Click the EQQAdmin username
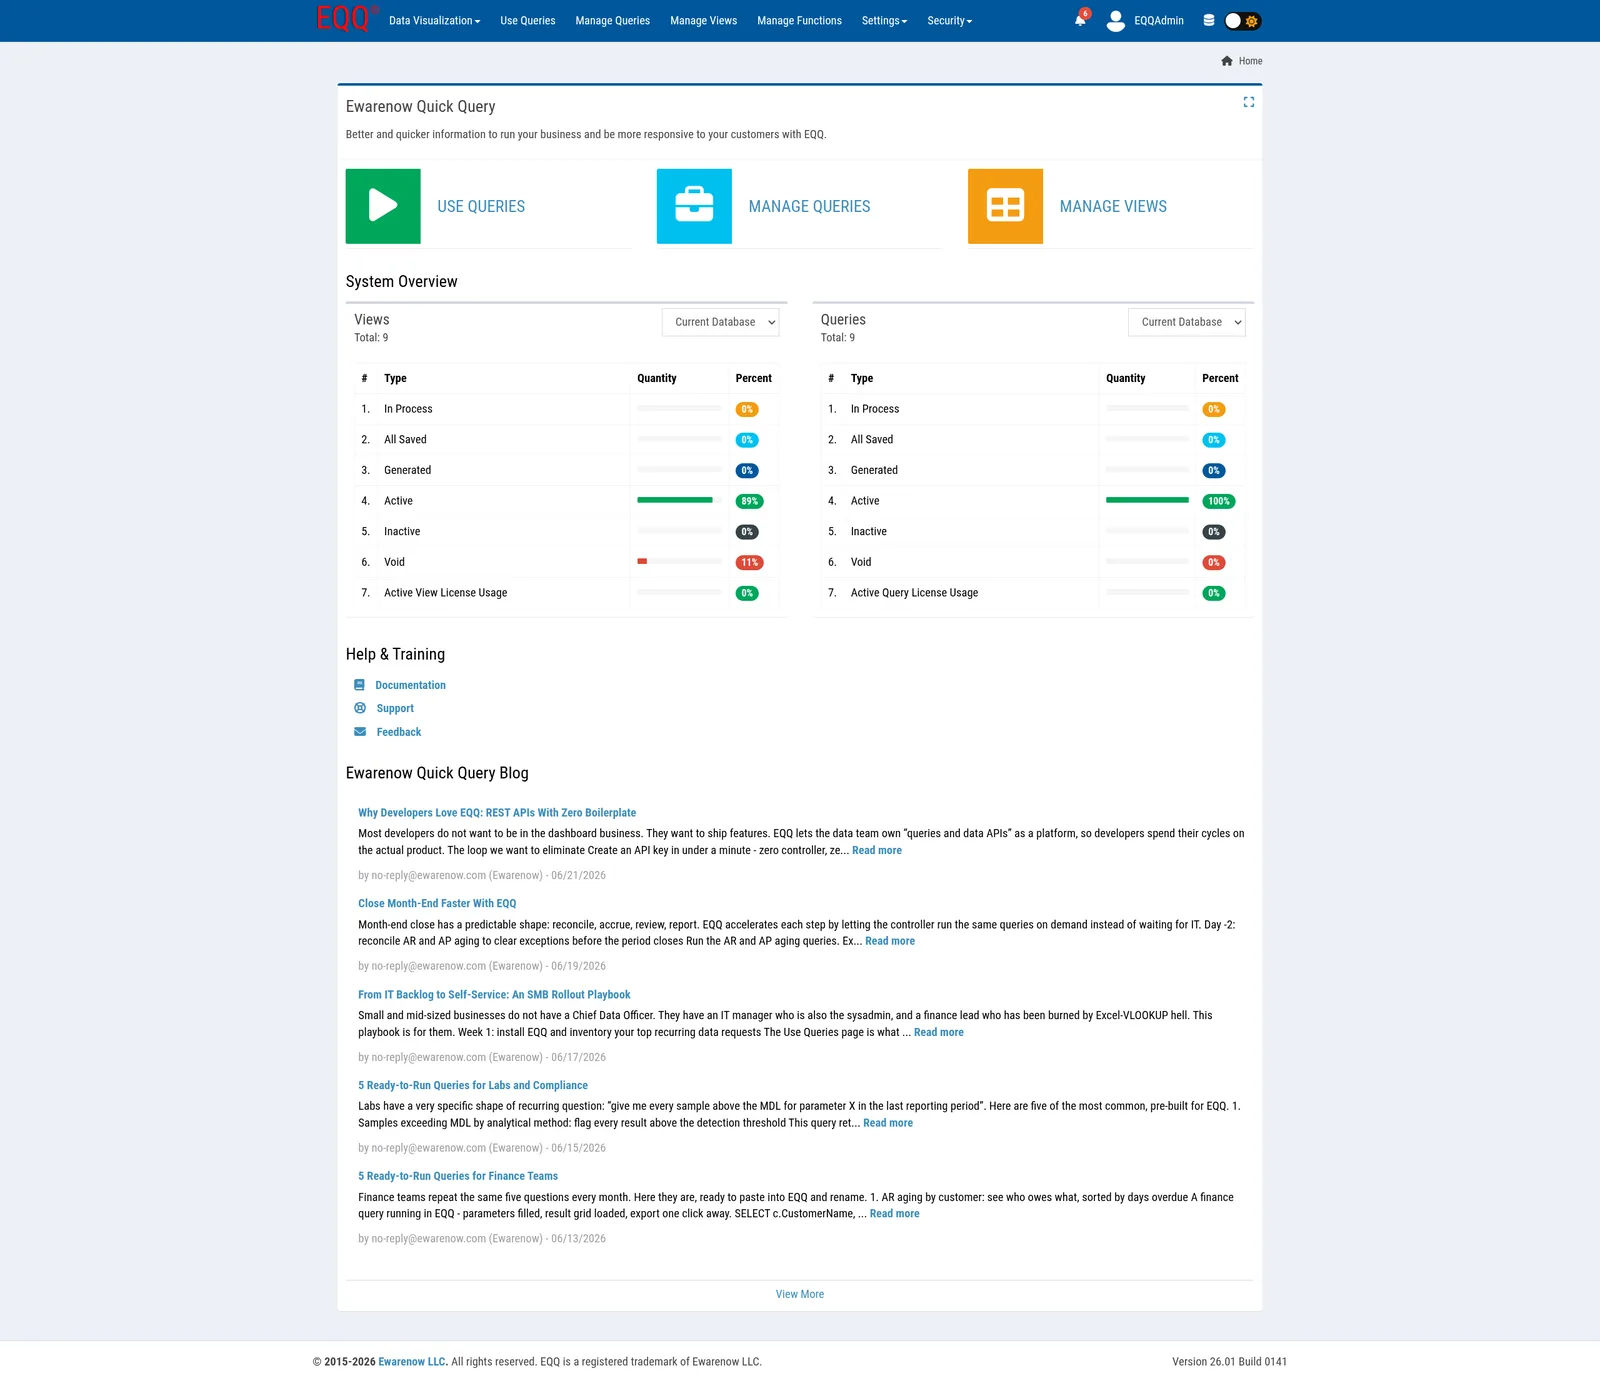This screenshot has height=1383, width=1600. [x=1159, y=21]
